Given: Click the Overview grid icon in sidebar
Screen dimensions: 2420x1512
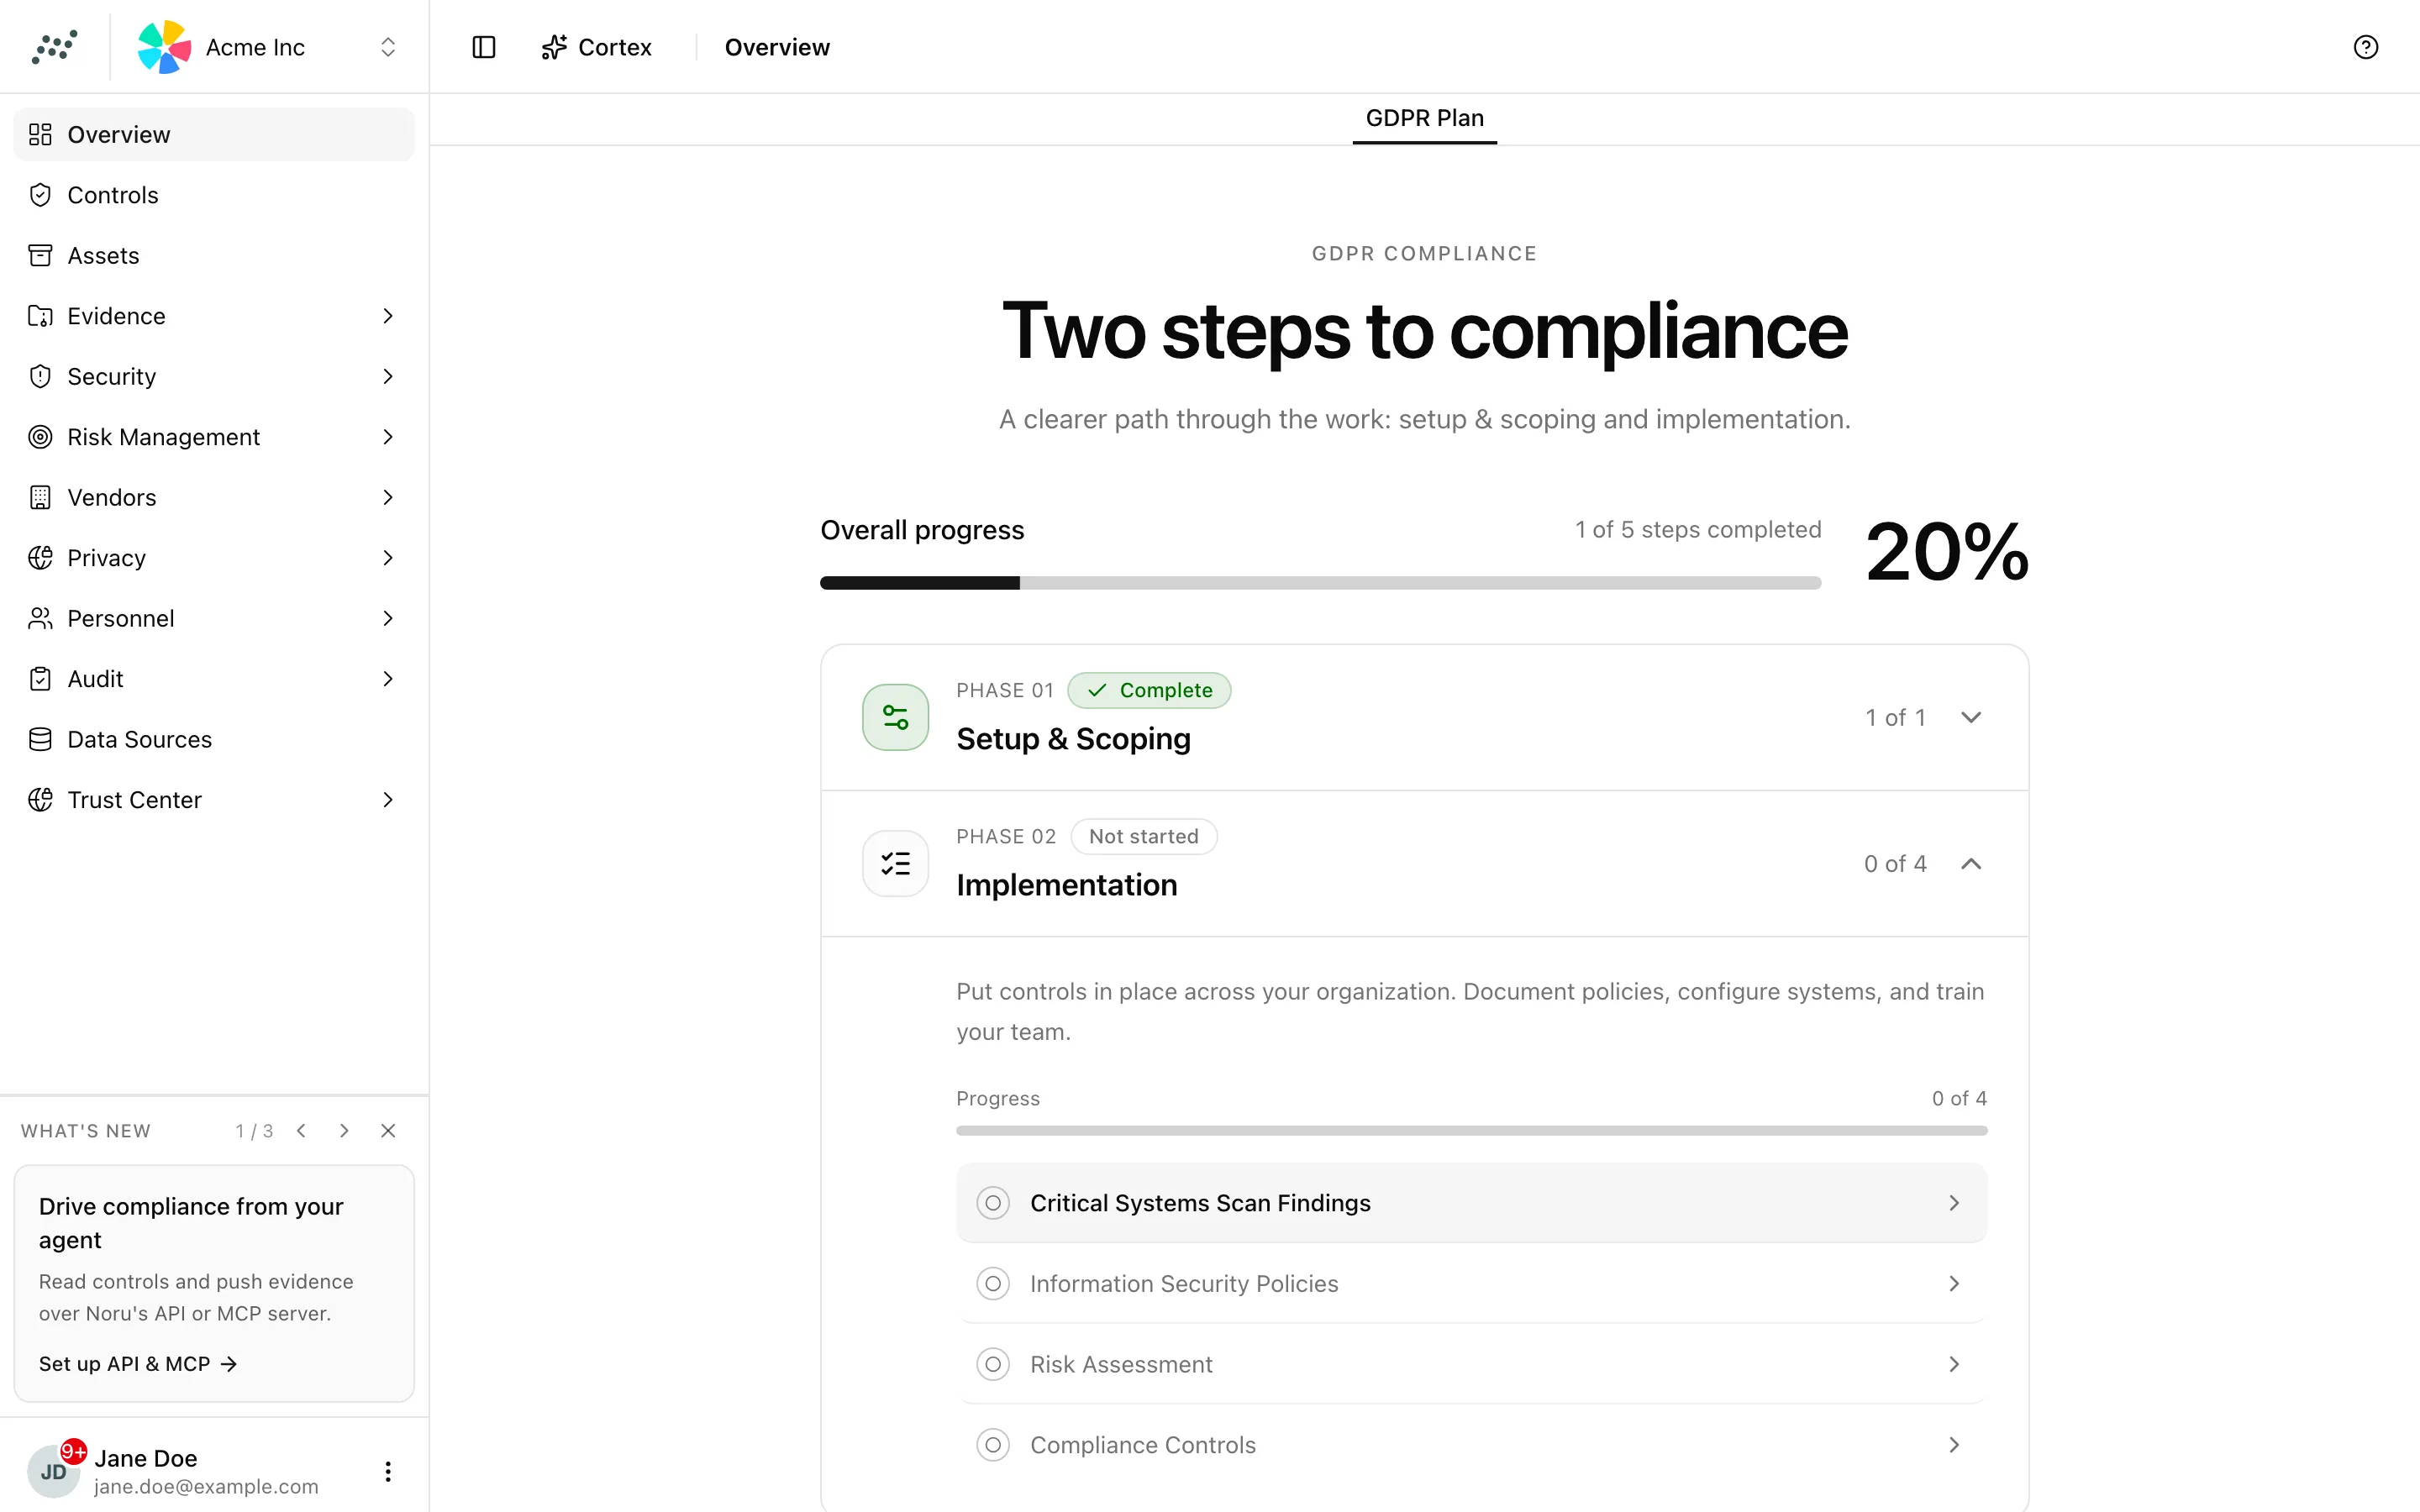Looking at the screenshot, I should pos(40,134).
